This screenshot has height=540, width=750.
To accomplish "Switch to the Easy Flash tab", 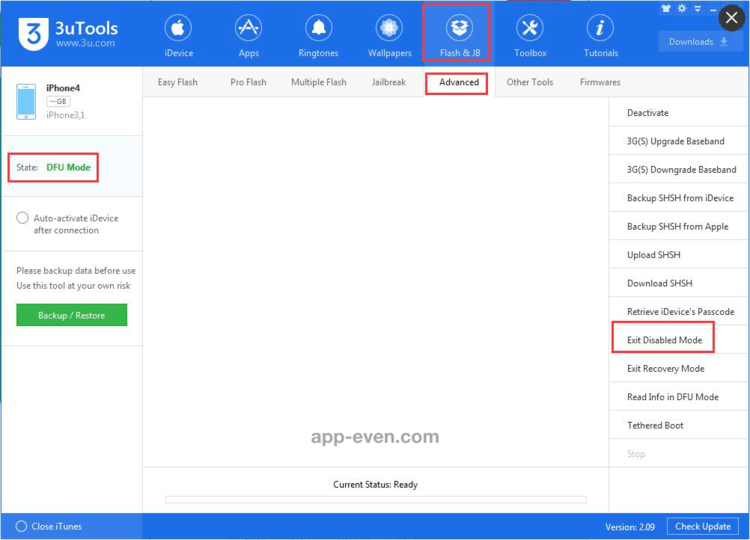I will point(177,82).
